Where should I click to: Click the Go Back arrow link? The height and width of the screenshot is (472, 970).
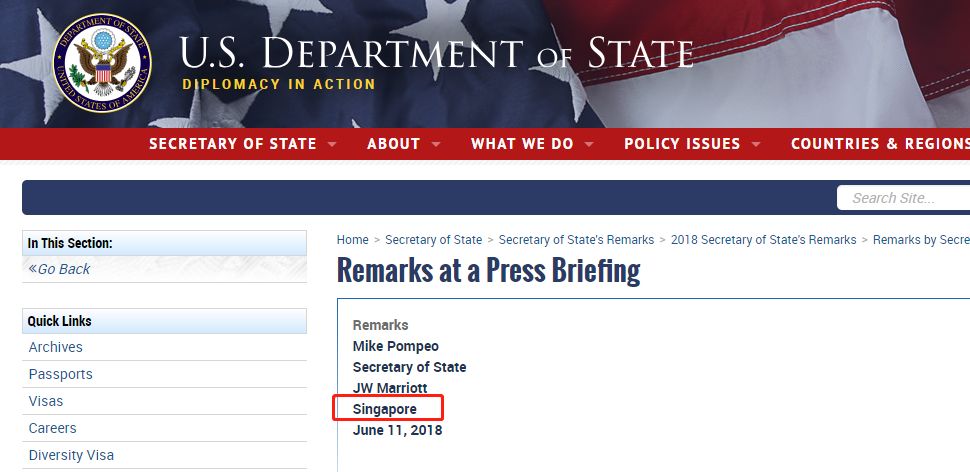click(x=59, y=269)
